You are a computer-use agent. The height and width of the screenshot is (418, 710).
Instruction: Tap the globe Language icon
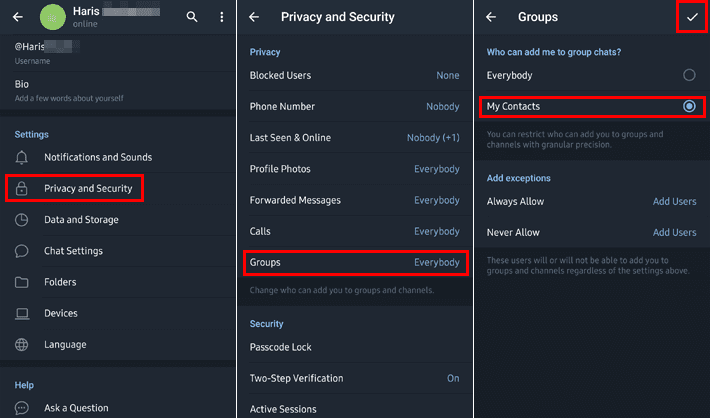pos(21,345)
